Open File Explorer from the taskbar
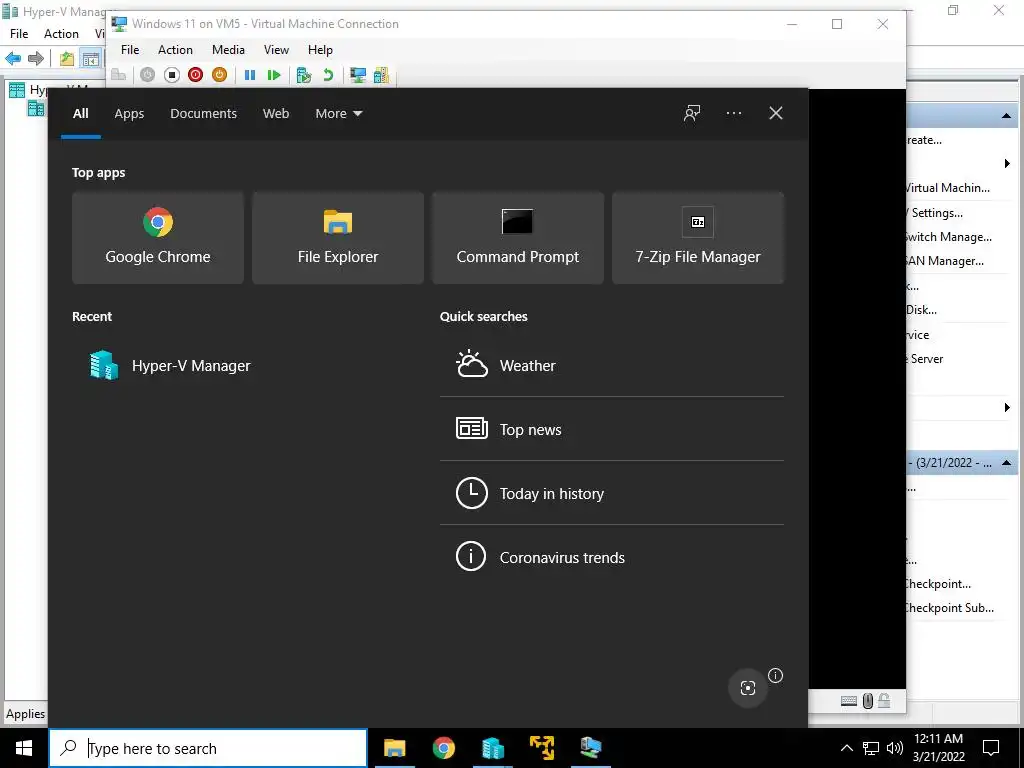Image resolution: width=1024 pixels, height=768 pixels. [394, 748]
